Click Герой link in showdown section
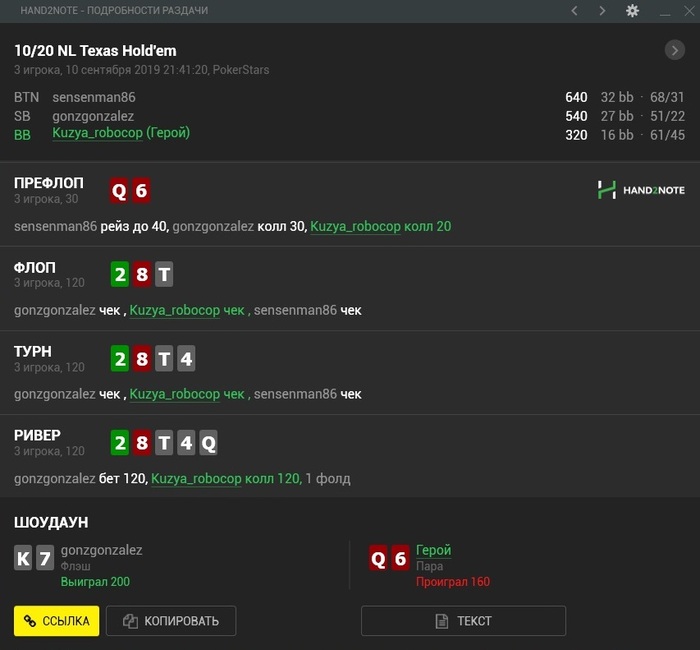 (x=433, y=550)
